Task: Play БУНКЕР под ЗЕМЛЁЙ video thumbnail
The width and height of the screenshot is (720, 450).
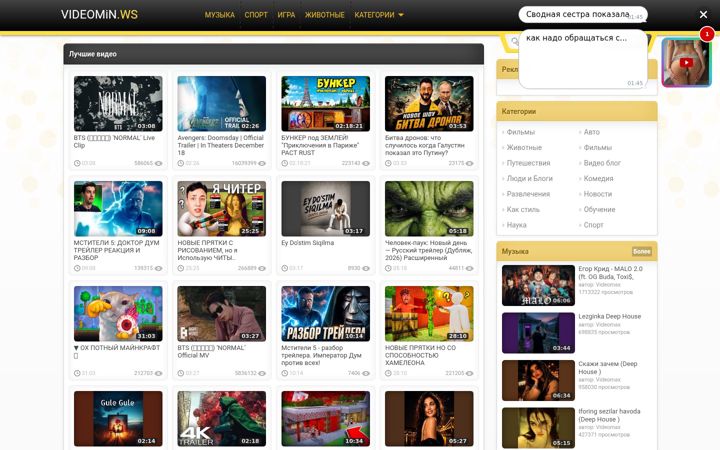Action: pyautogui.click(x=325, y=104)
